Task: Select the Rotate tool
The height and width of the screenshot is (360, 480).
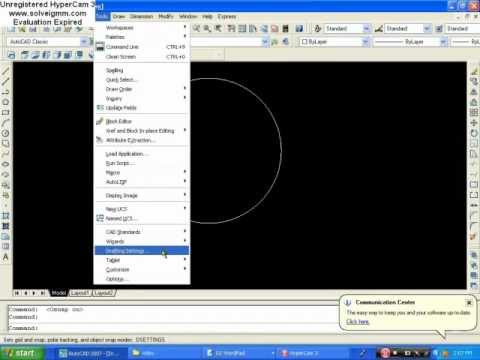Action: [474, 133]
